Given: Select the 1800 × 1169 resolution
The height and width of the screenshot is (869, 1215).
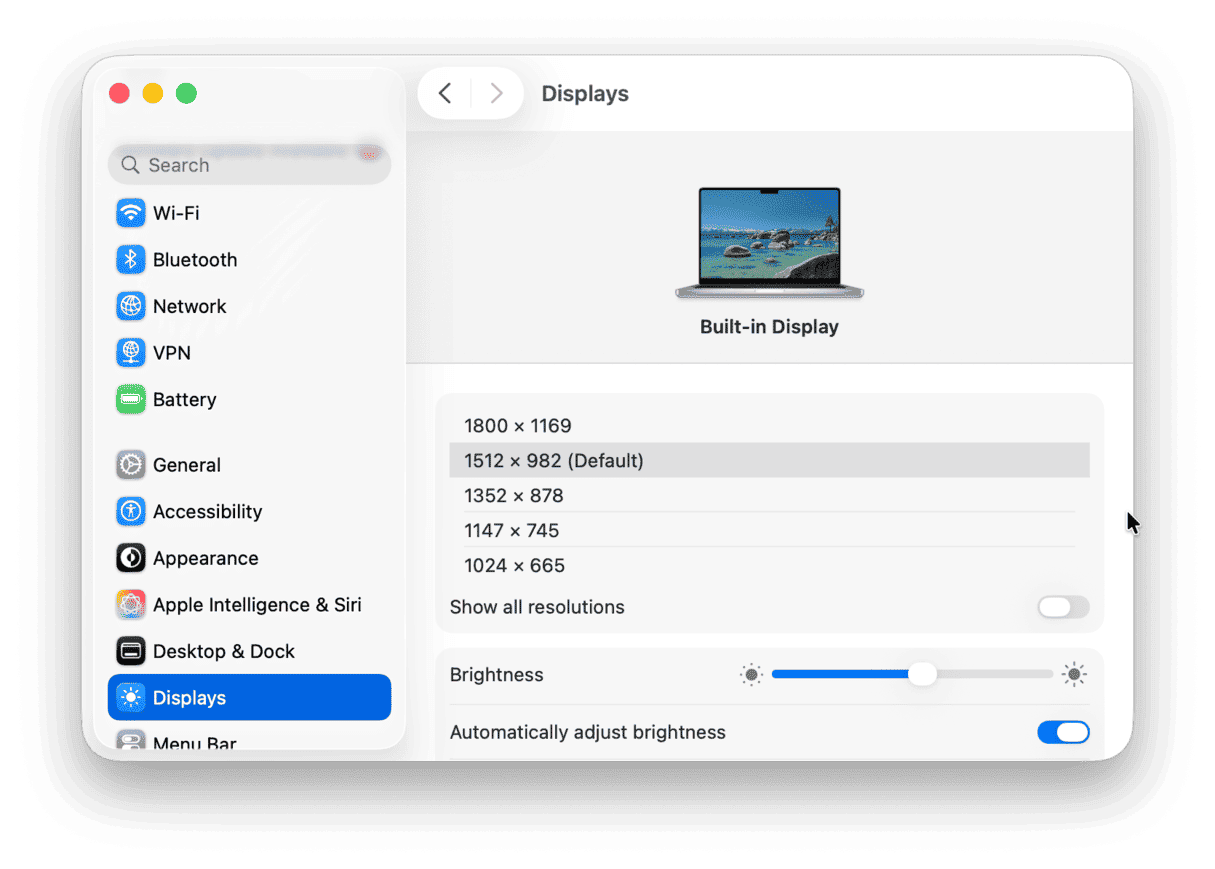Looking at the screenshot, I should coord(518,425).
